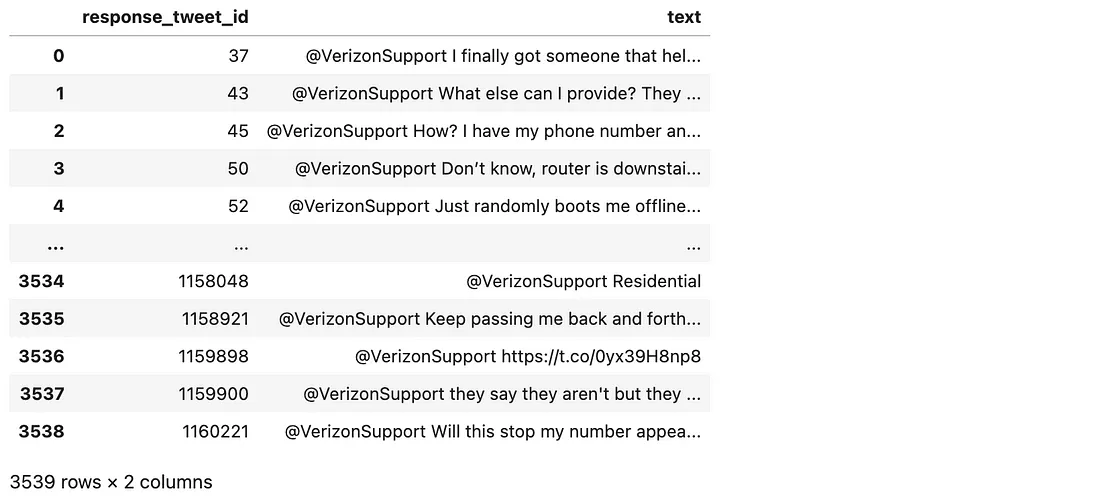The height and width of the screenshot is (502, 1100).
Task: Click the ellipsis row index
Action: (x=55, y=246)
